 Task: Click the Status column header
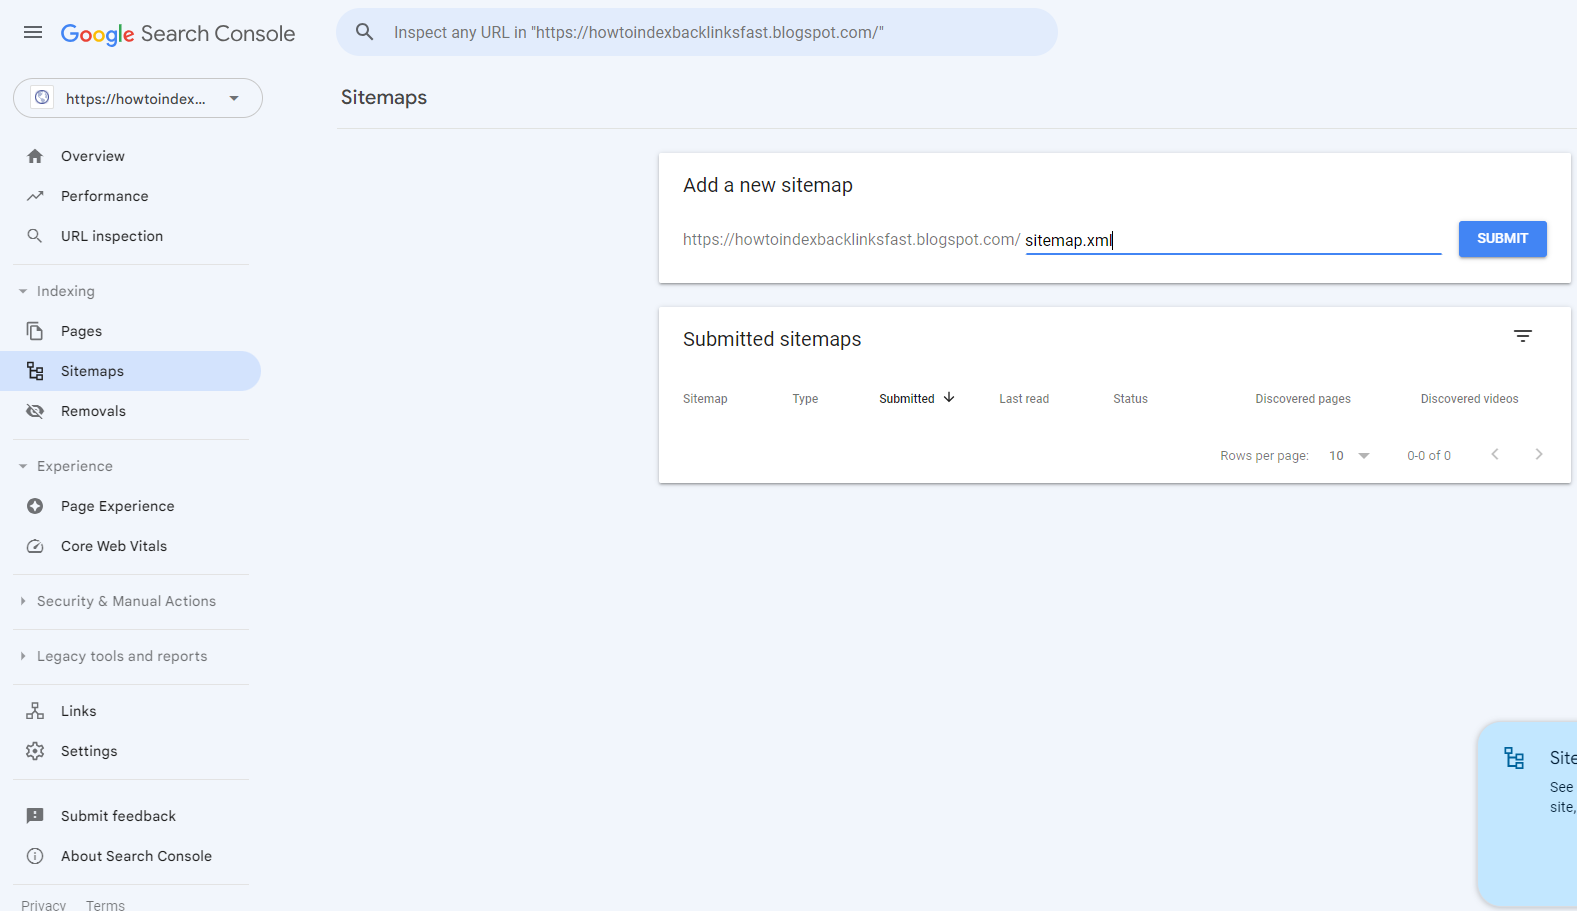coord(1130,398)
